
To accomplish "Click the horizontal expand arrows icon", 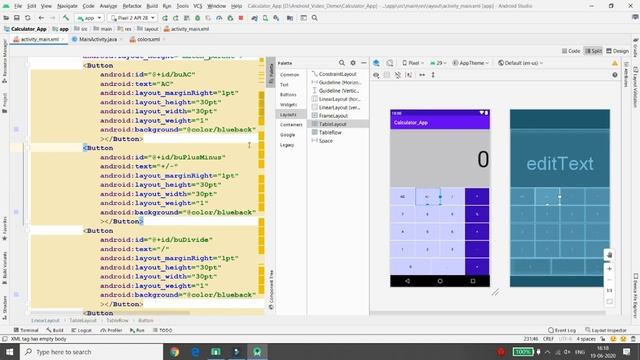I will (422, 75).
